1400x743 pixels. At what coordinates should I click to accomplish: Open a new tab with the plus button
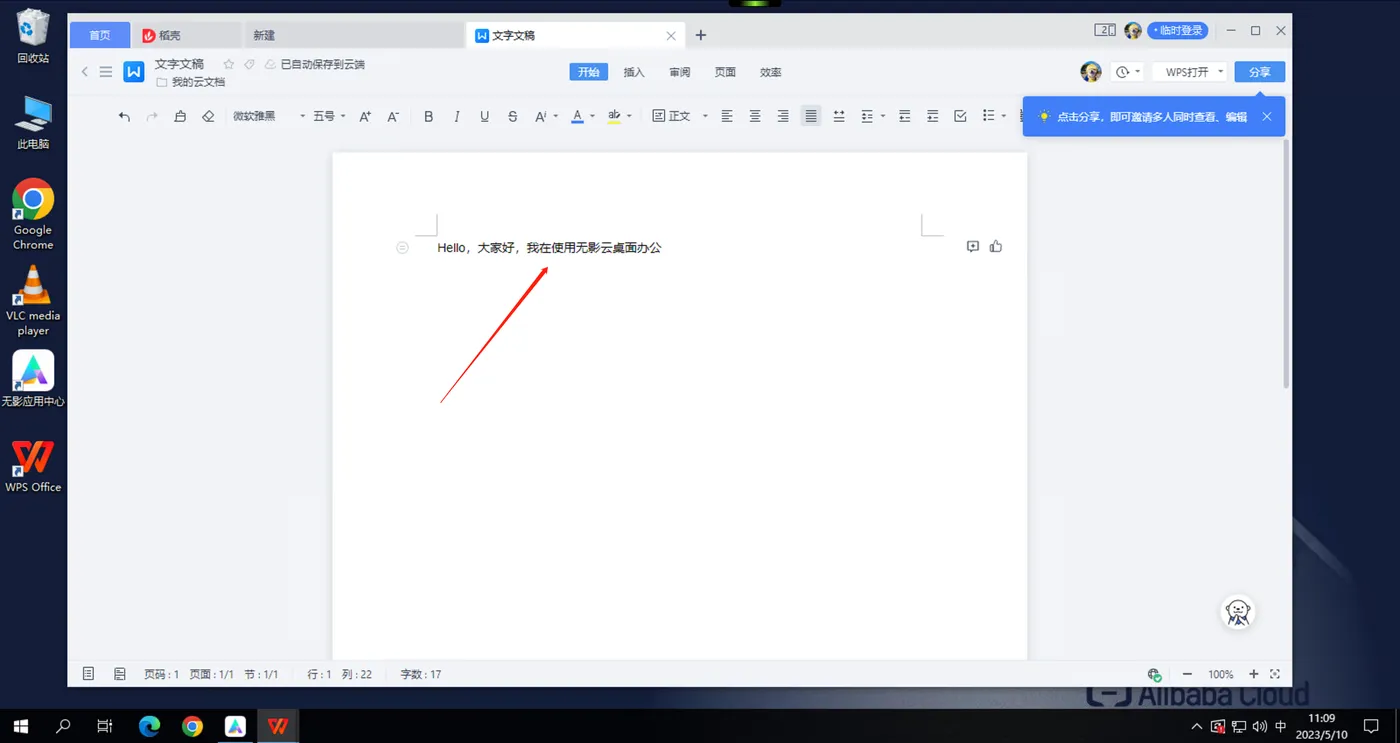701,35
